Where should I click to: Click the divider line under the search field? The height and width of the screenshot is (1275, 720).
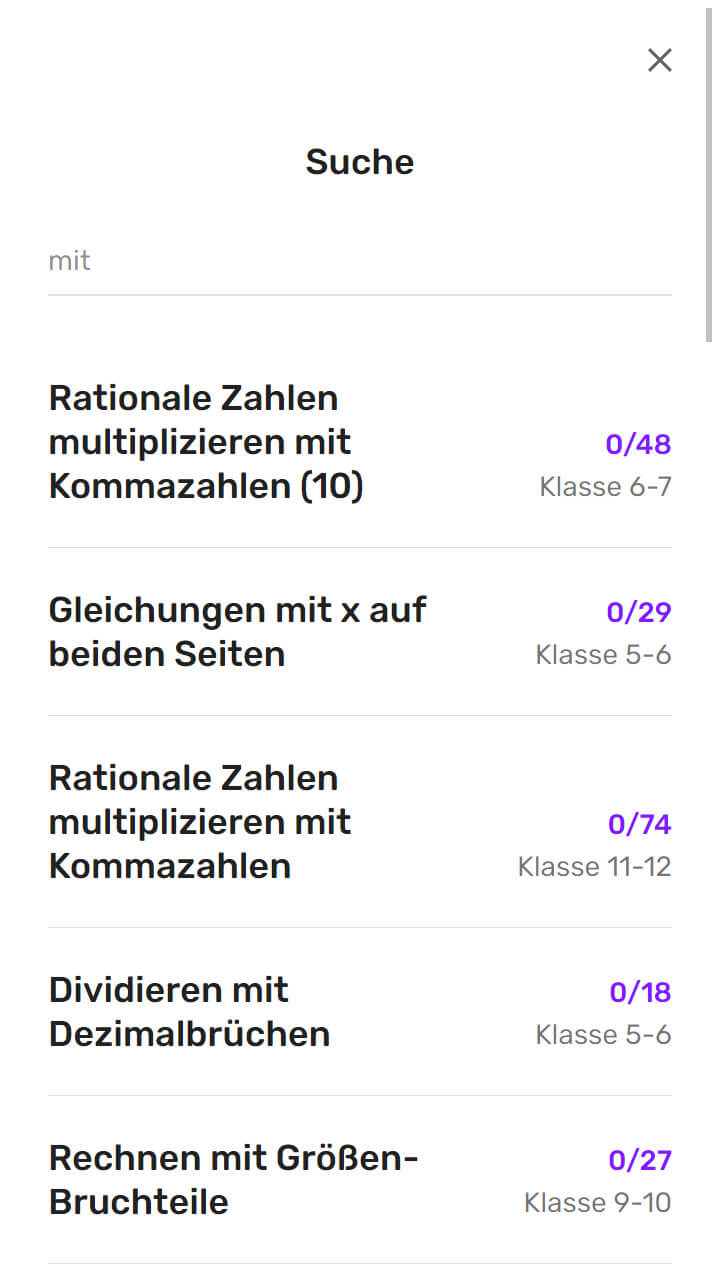coord(359,295)
